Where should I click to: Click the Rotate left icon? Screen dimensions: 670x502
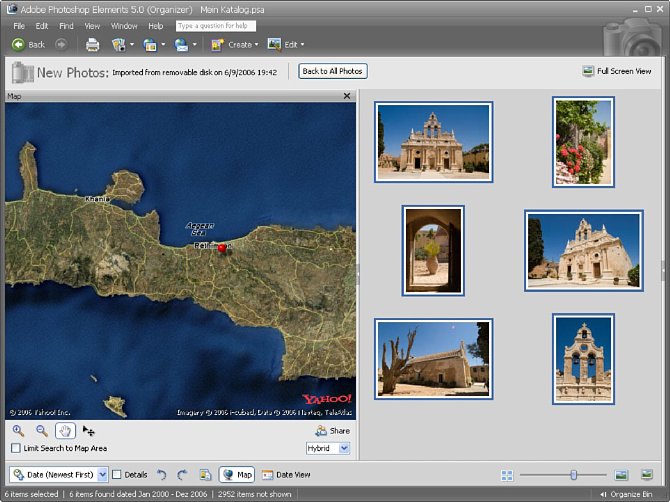(162, 475)
